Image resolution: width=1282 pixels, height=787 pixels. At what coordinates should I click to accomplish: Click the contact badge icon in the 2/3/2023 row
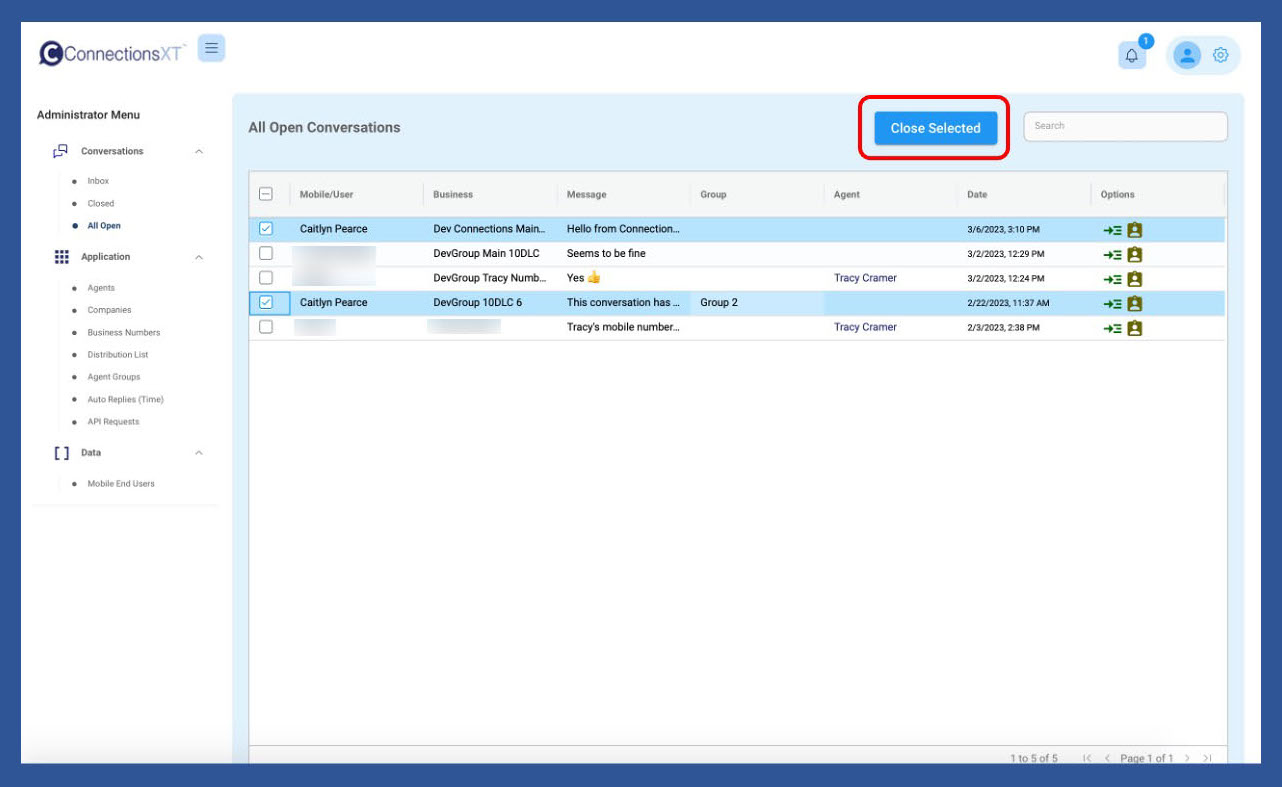point(1134,328)
